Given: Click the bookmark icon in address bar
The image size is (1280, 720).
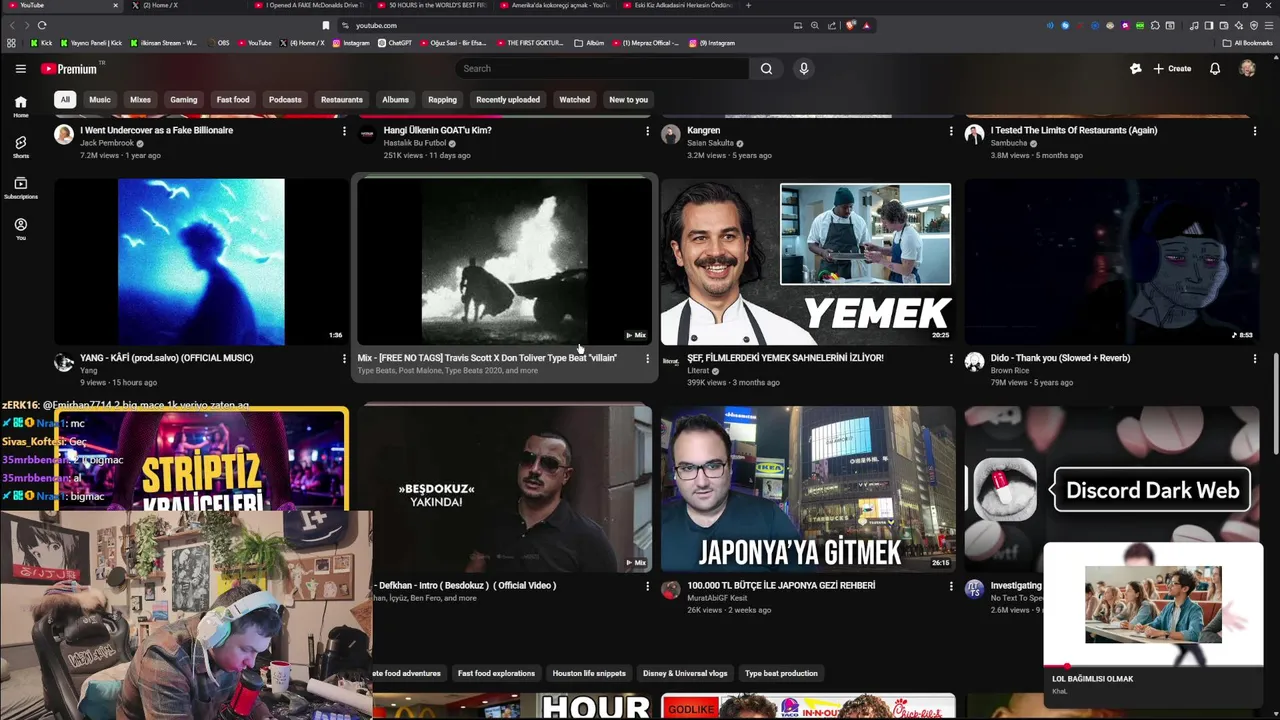Looking at the screenshot, I should tap(326, 25).
